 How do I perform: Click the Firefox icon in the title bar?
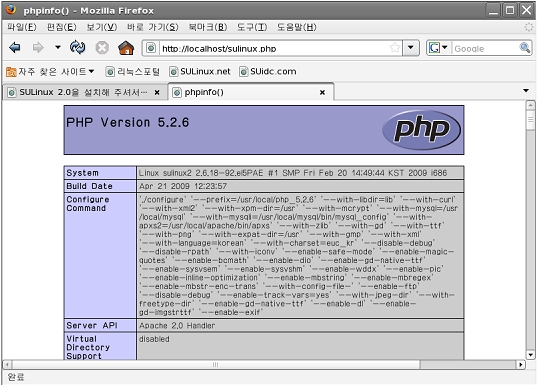coord(11,10)
